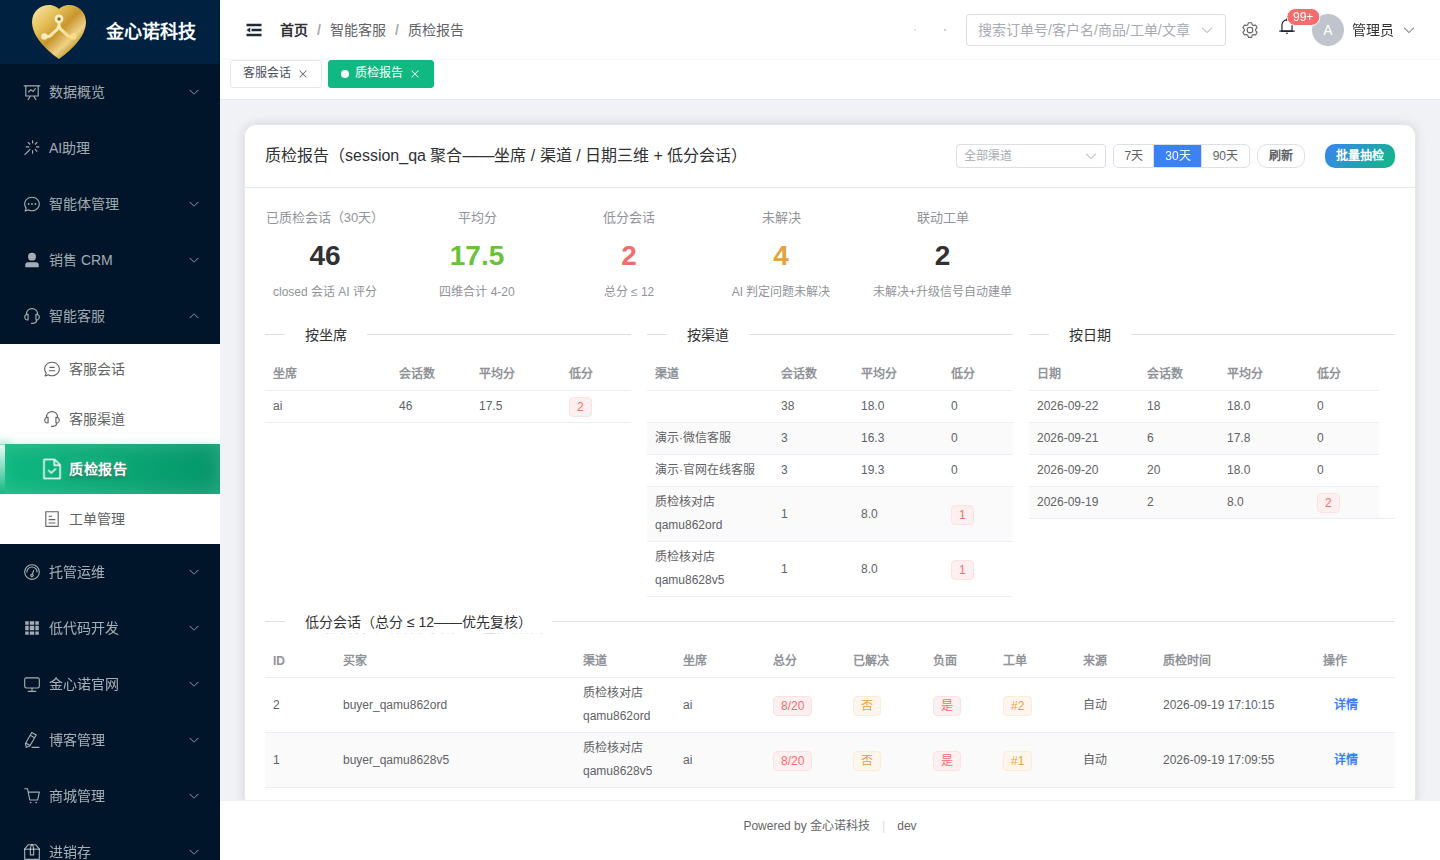This screenshot has width=1440, height=860.
Task: Open 客服会话 in the sidebar
Action: tap(110, 369)
